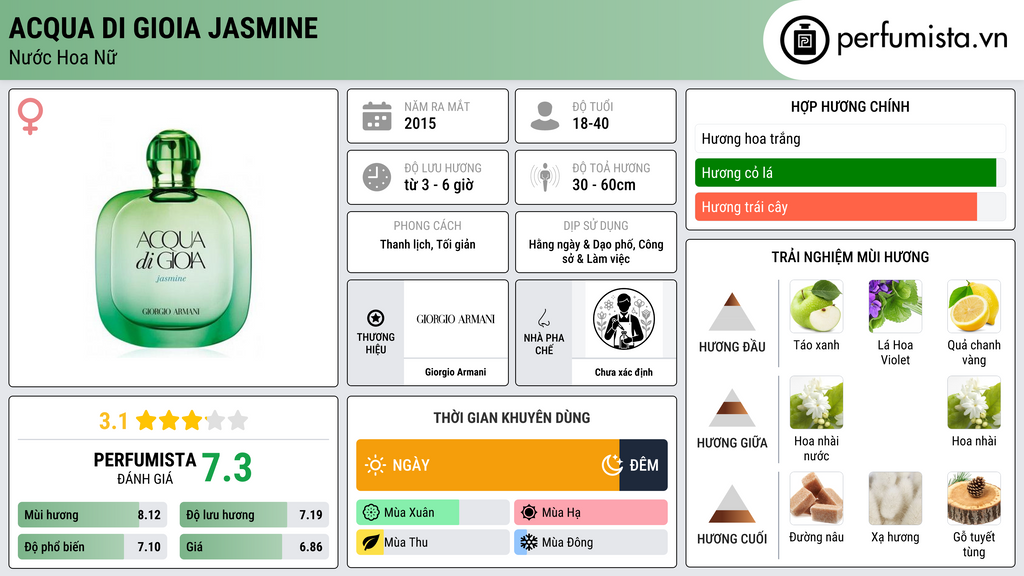This screenshot has height=576, width=1024.
Task: Click the longevity value từ 3 - 6 giờ
Action: tap(439, 185)
